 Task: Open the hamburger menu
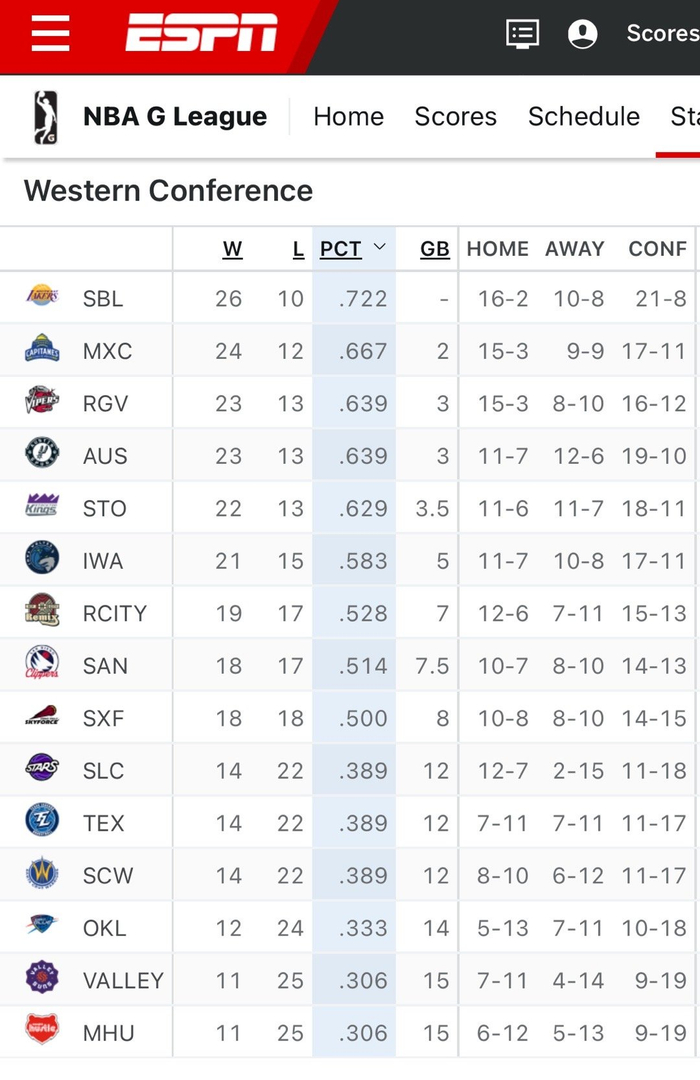pos(50,33)
